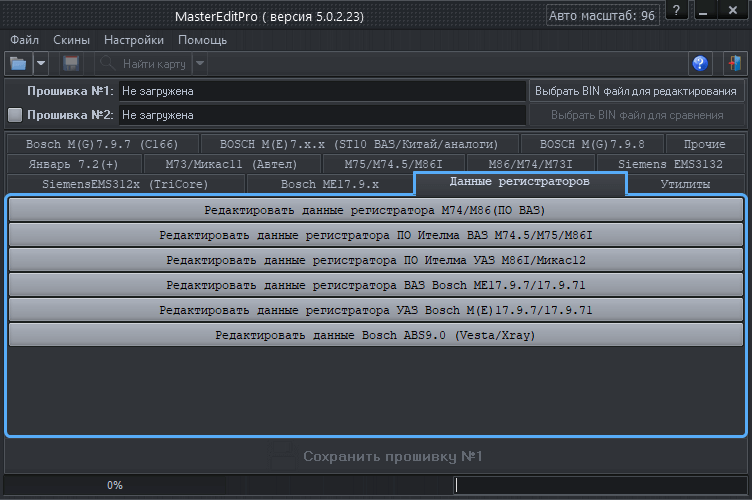Expand the dropdown arrow beside the folder icon

[41, 64]
